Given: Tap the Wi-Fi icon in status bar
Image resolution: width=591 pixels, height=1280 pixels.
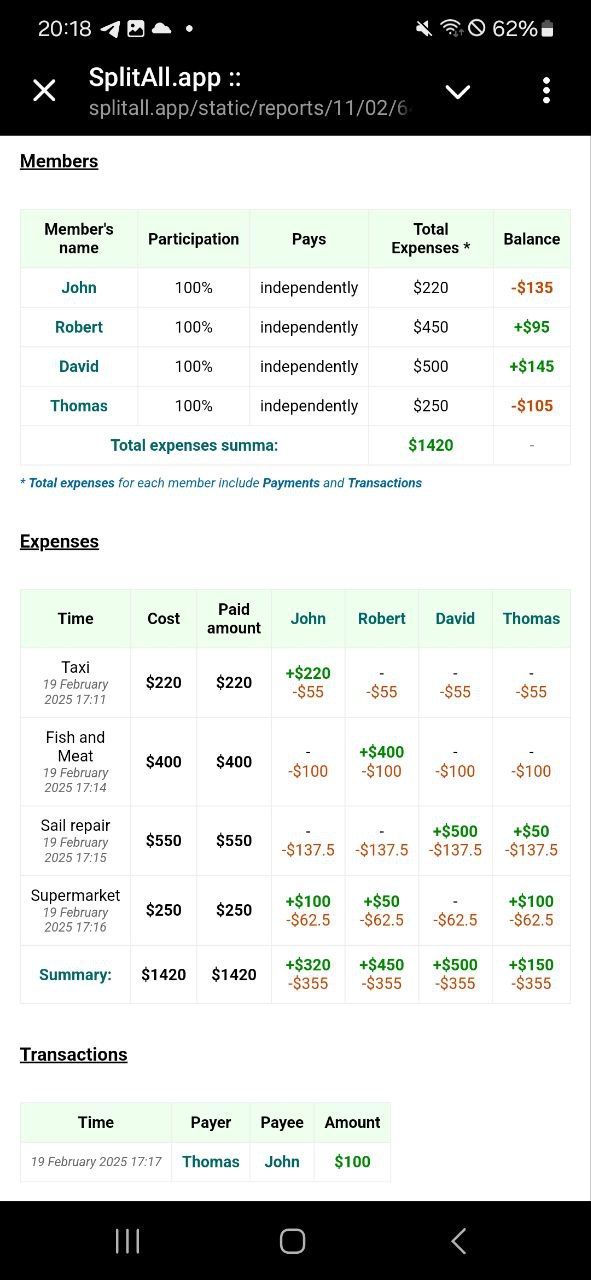Looking at the screenshot, I should [451, 29].
